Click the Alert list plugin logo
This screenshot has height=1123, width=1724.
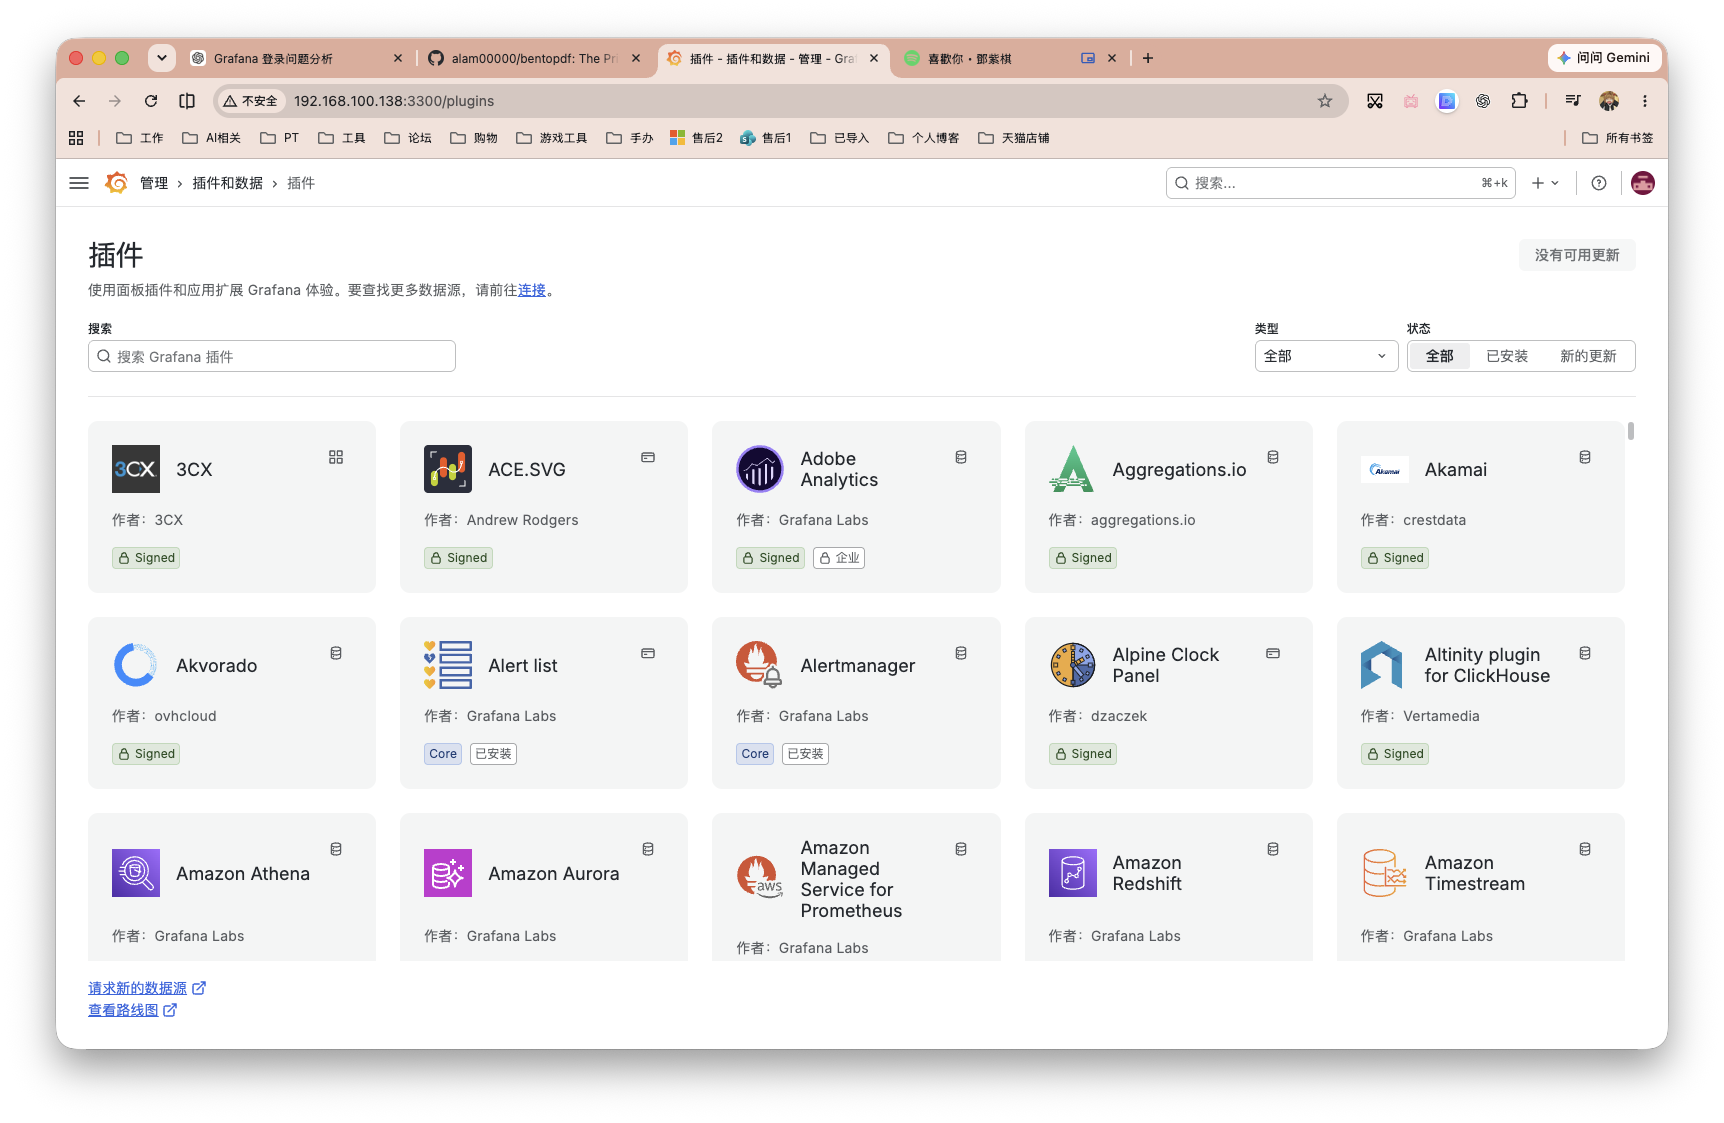[448, 665]
